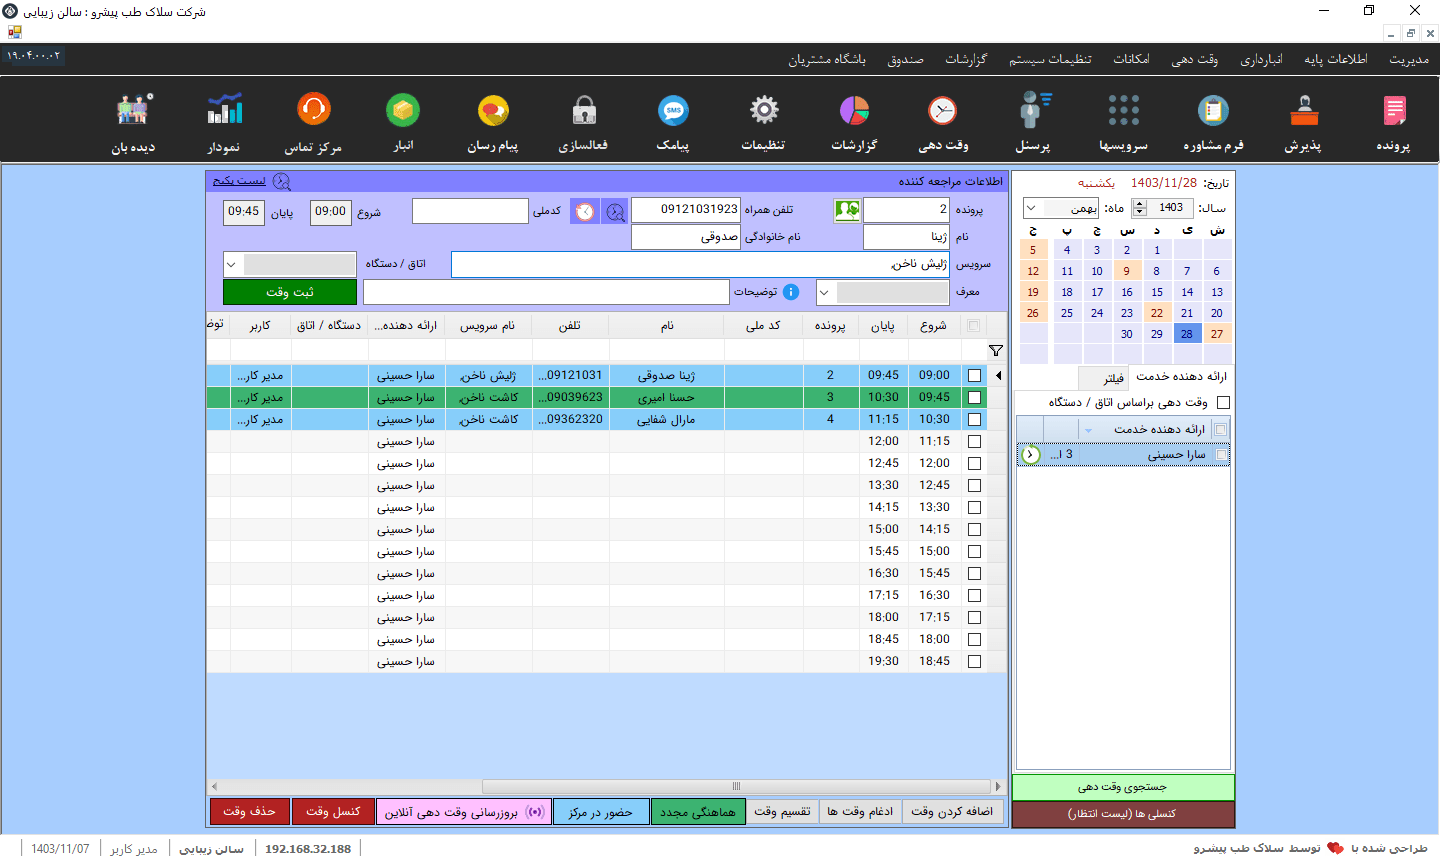The image size is (1440, 856).
Task: Toggle the grid header select-all checkbox
Action: click(x=974, y=326)
